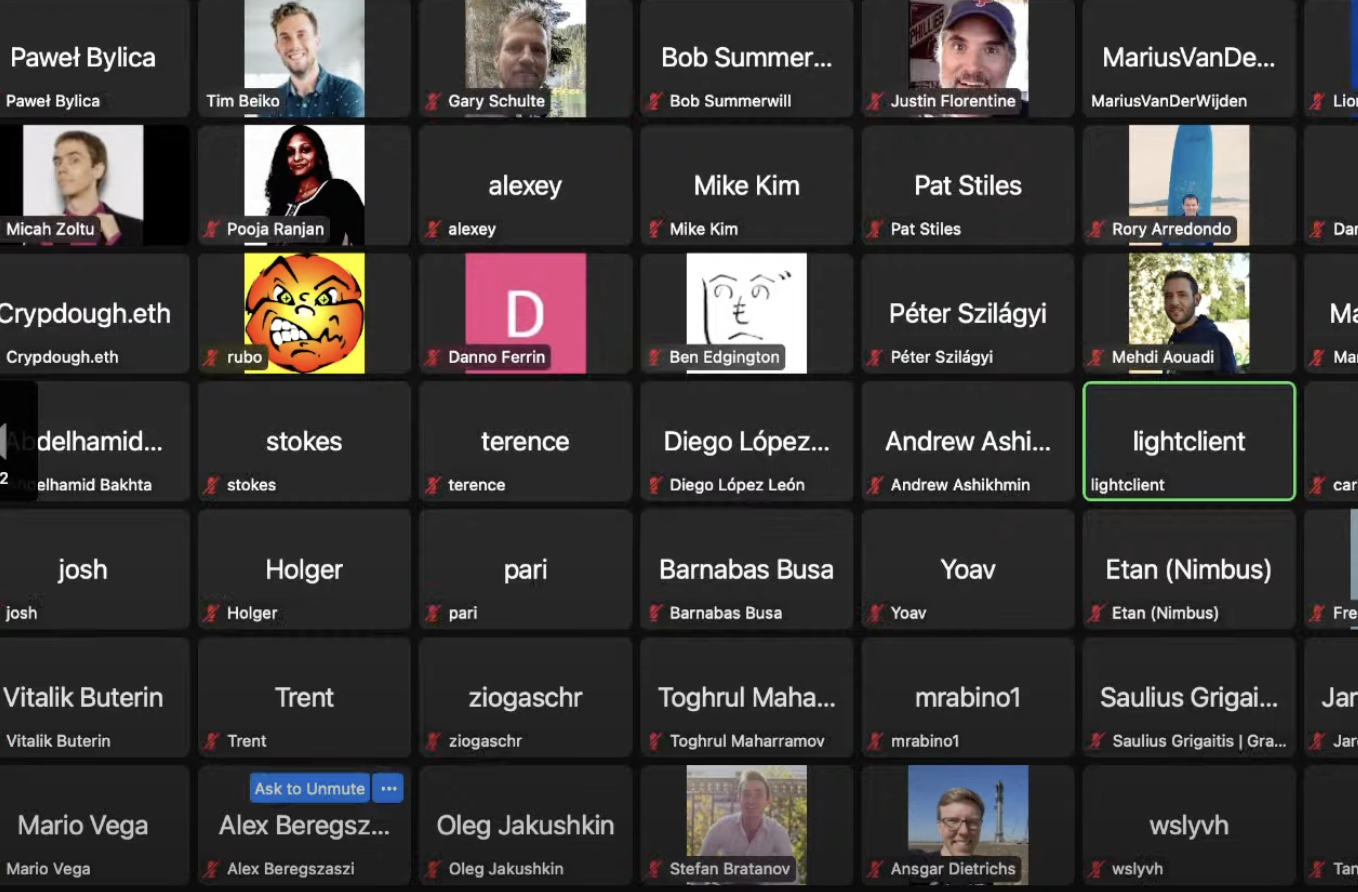Click the Péter Szilágyi participant tile
Screen dimensions: 1358x892
coord(968,313)
